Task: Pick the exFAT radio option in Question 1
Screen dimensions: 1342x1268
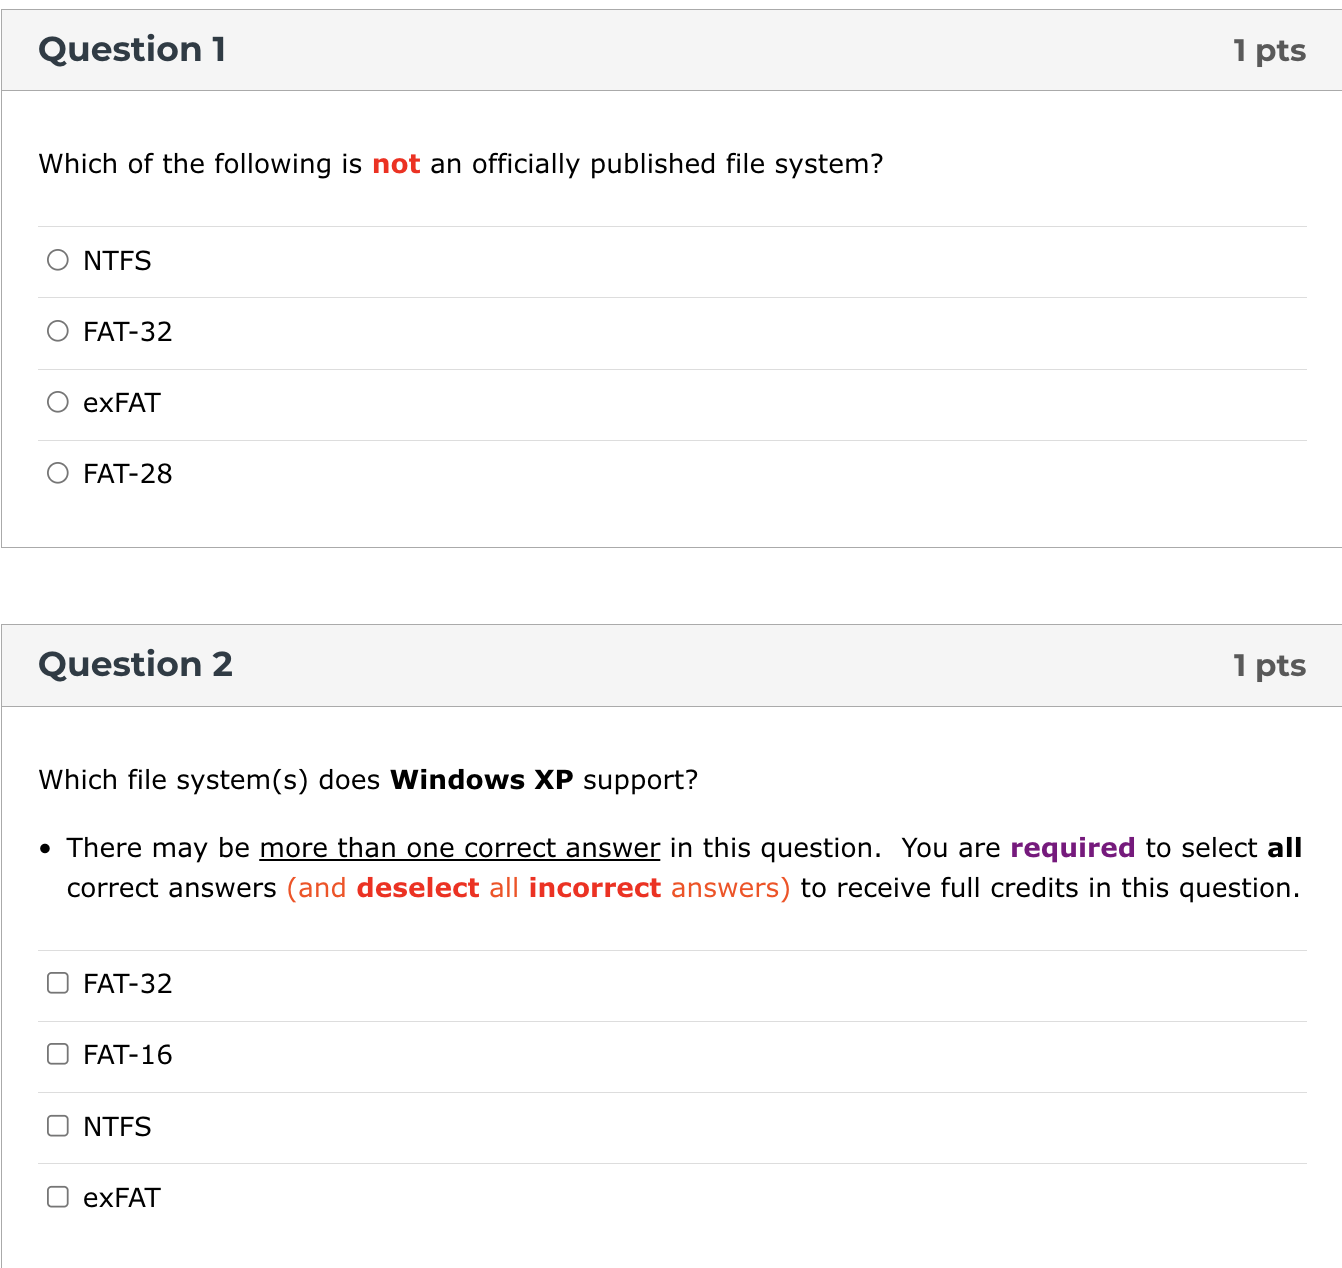Action: coord(58,402)
